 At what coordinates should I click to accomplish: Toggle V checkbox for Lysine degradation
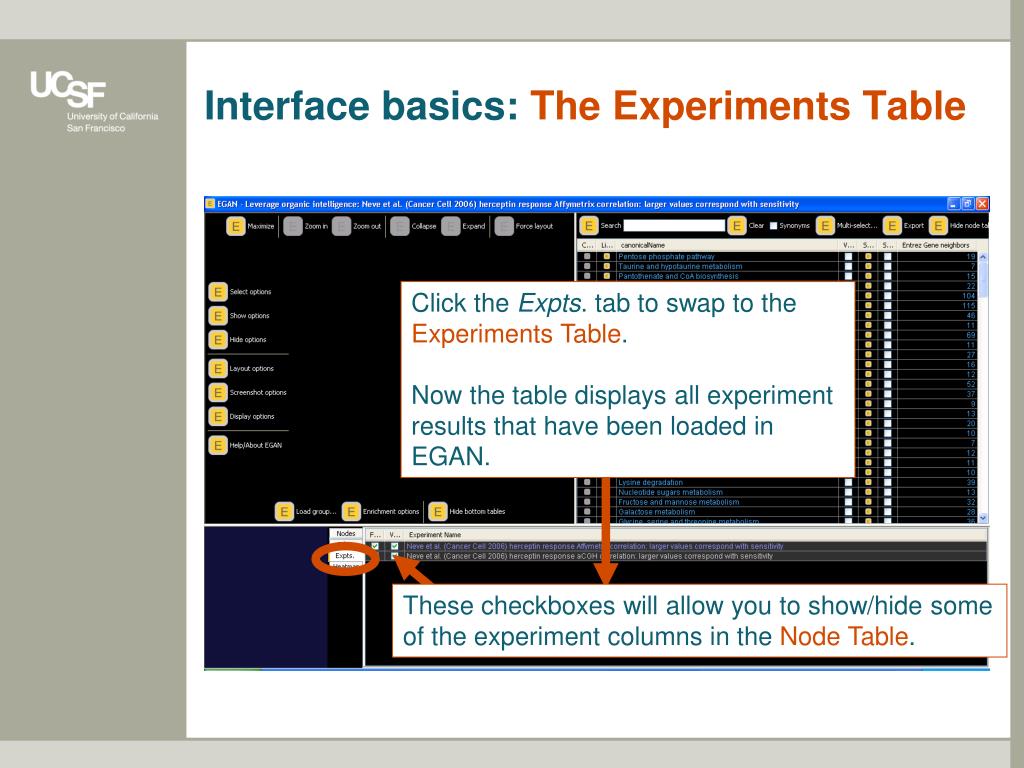coord(848,483)
